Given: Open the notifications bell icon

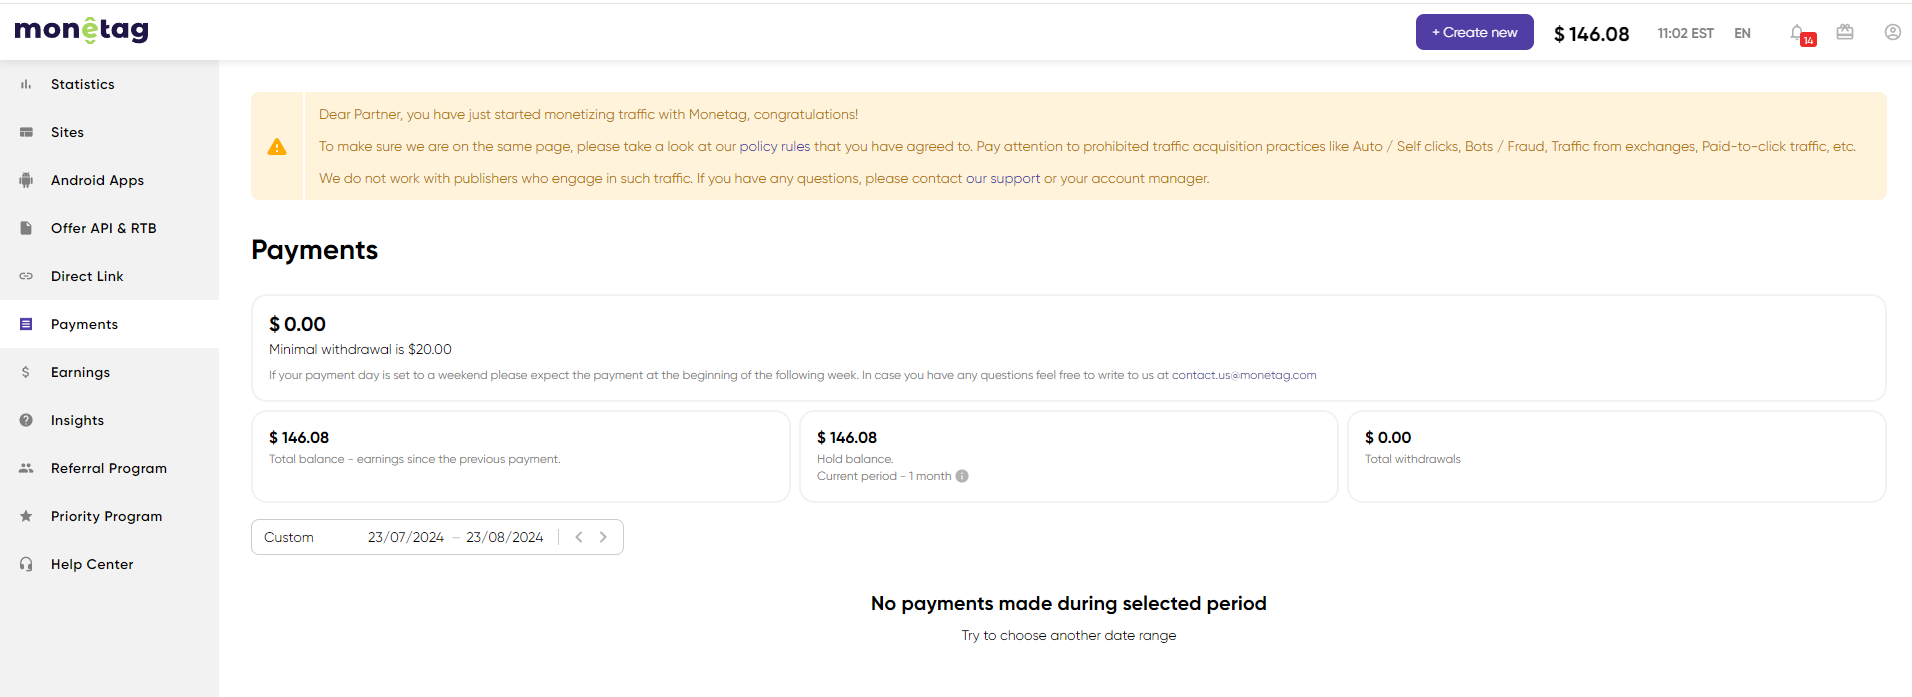Looking at the screenshot, I should (x=1799, y=33).
